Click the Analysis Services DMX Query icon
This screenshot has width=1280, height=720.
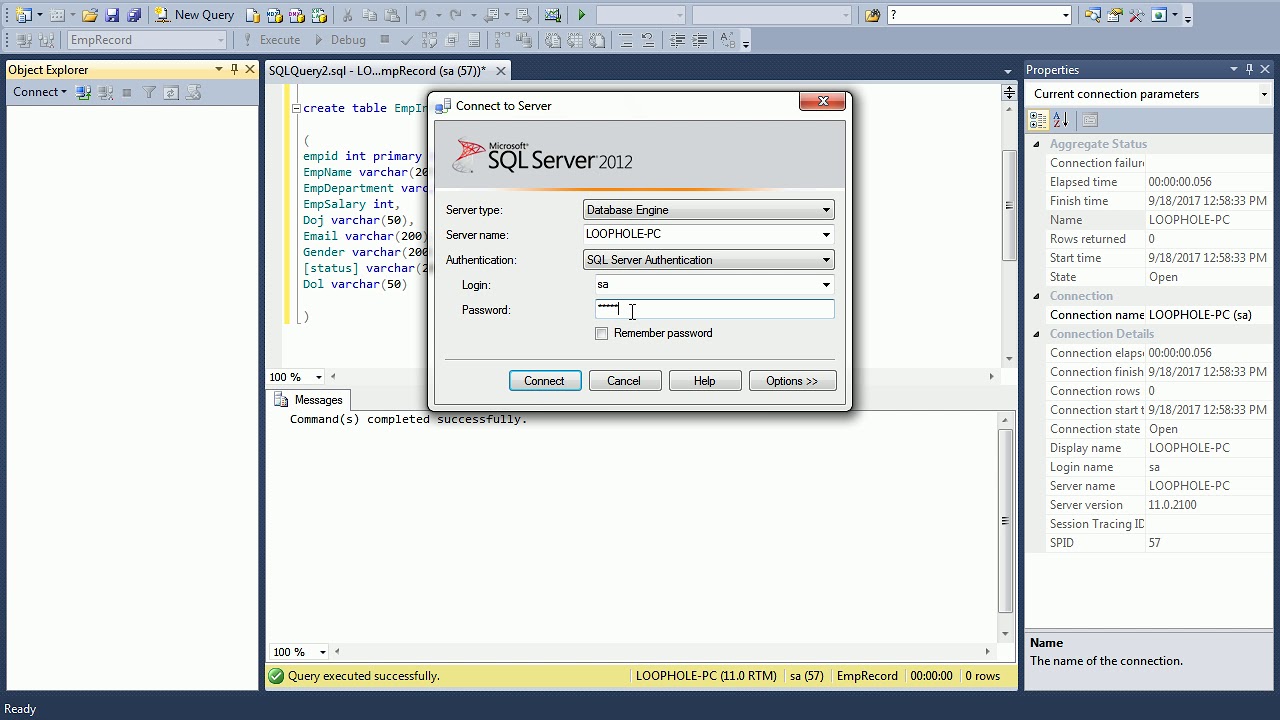tap(297, 15)
